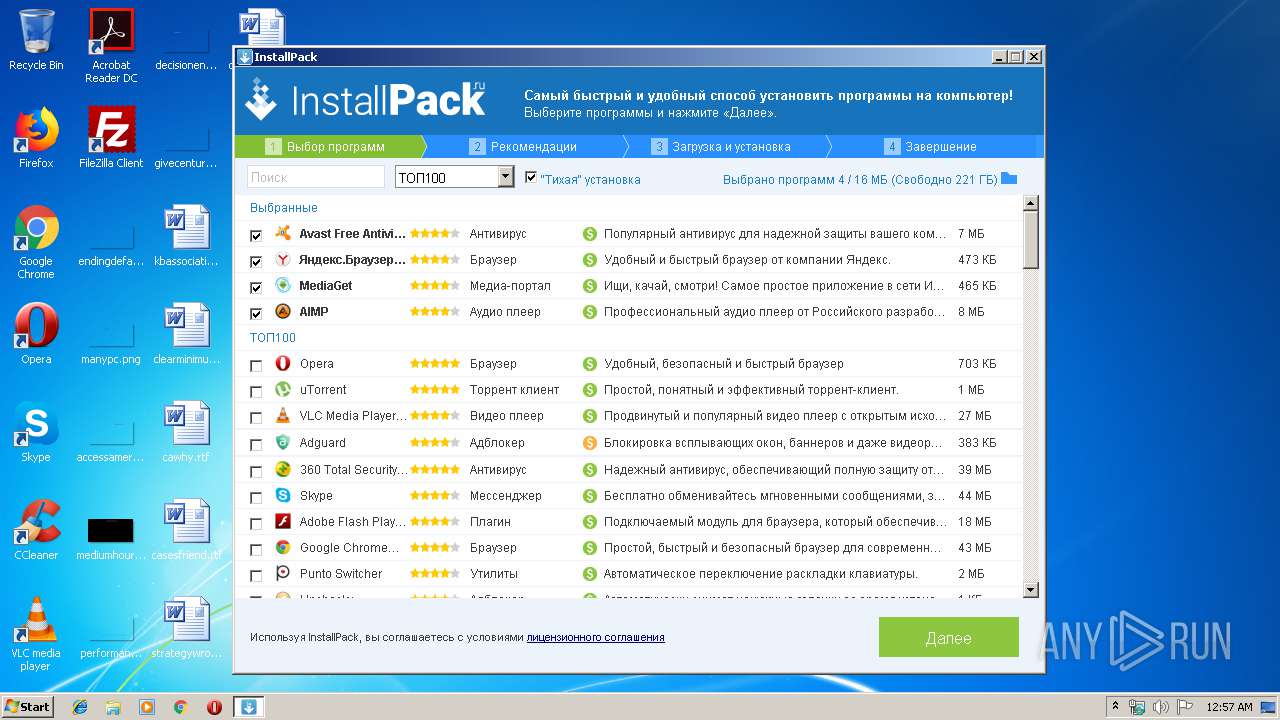Click the volume tray icon

1162,707
